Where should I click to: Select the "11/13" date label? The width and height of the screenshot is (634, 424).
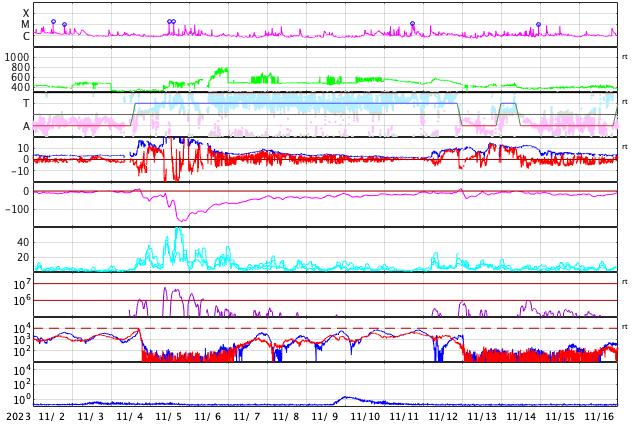[482, 416]
